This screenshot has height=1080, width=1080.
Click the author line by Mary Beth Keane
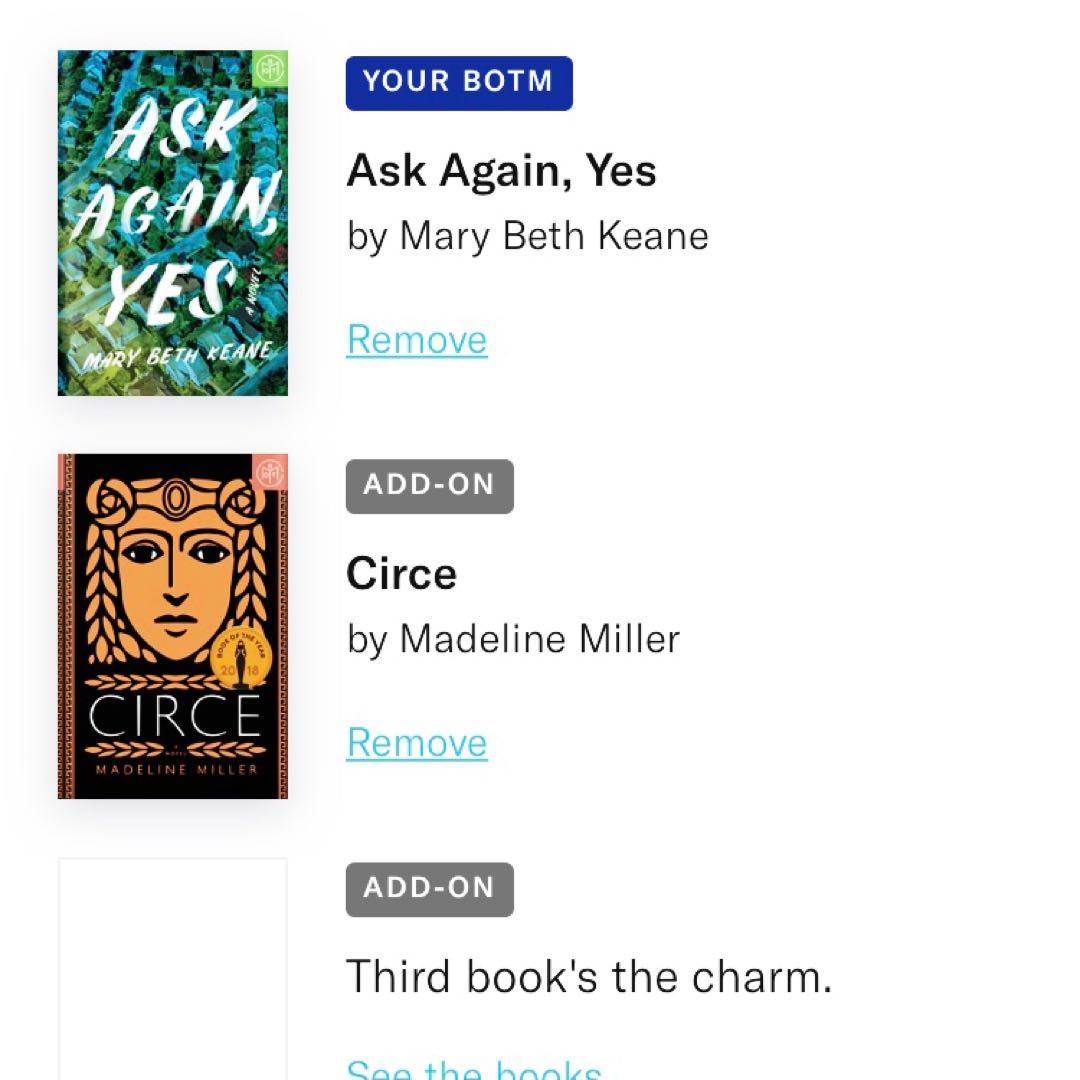tap(528, 236)
